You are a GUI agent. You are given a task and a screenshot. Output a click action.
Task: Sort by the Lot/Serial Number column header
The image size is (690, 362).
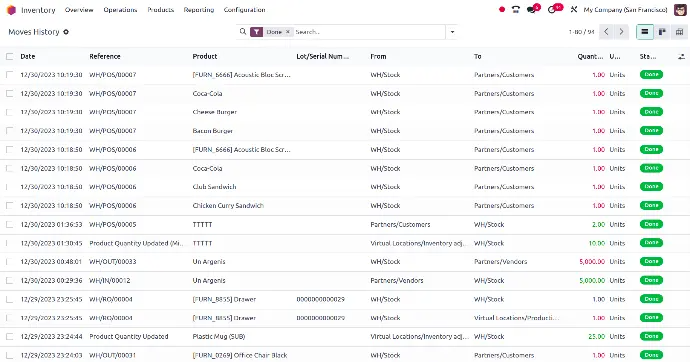(x=323, y=56)
